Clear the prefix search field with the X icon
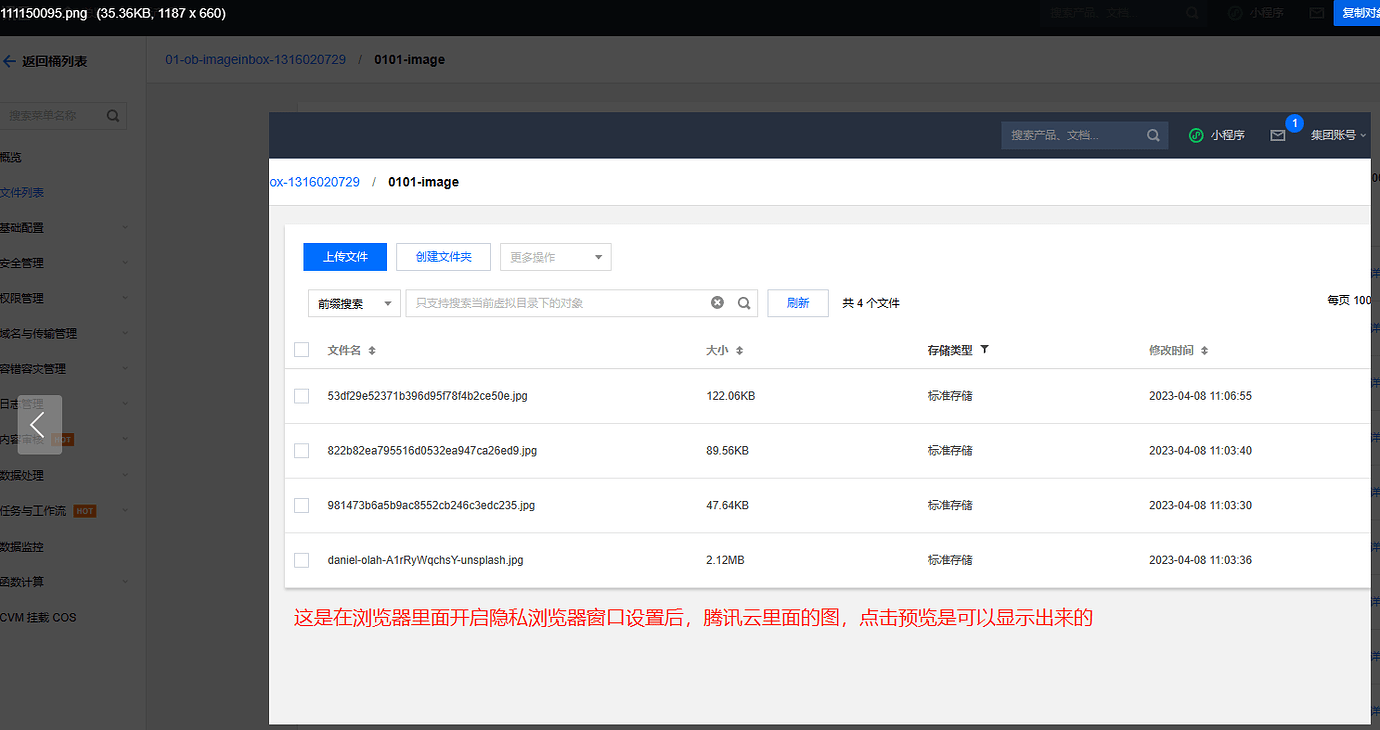 click(717, 303)
